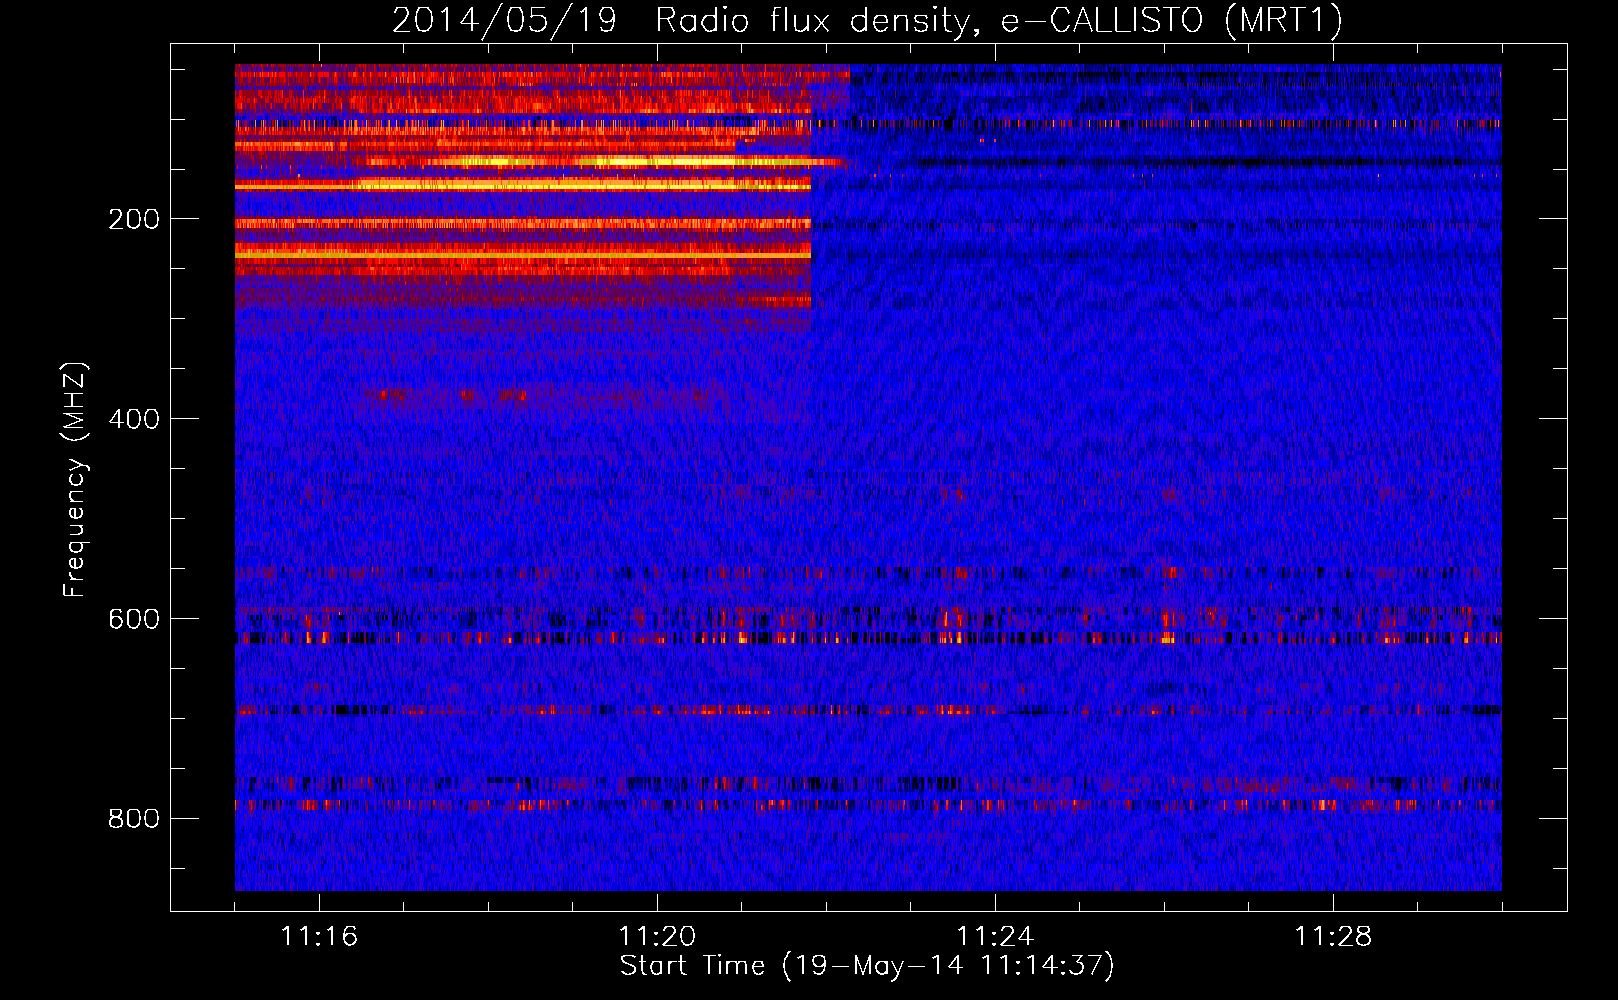Viewport: 1618px width, 1000px height.
Task: Click the 11:20 time tick label
Action: coord(657,936)
